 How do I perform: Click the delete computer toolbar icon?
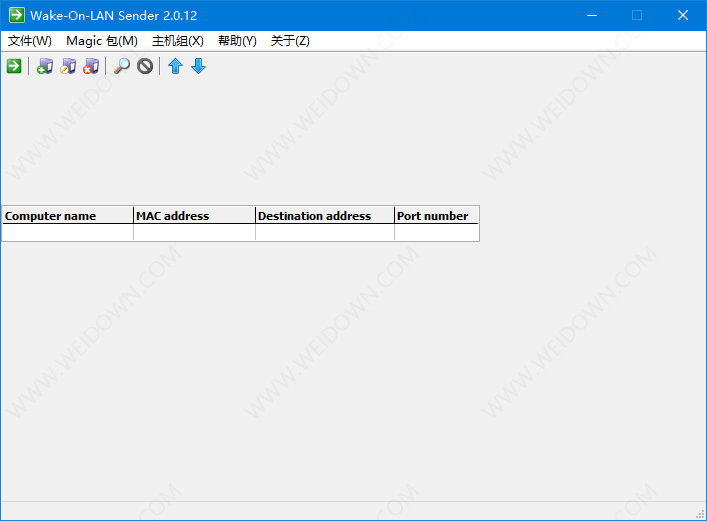[x=91, y=66]
